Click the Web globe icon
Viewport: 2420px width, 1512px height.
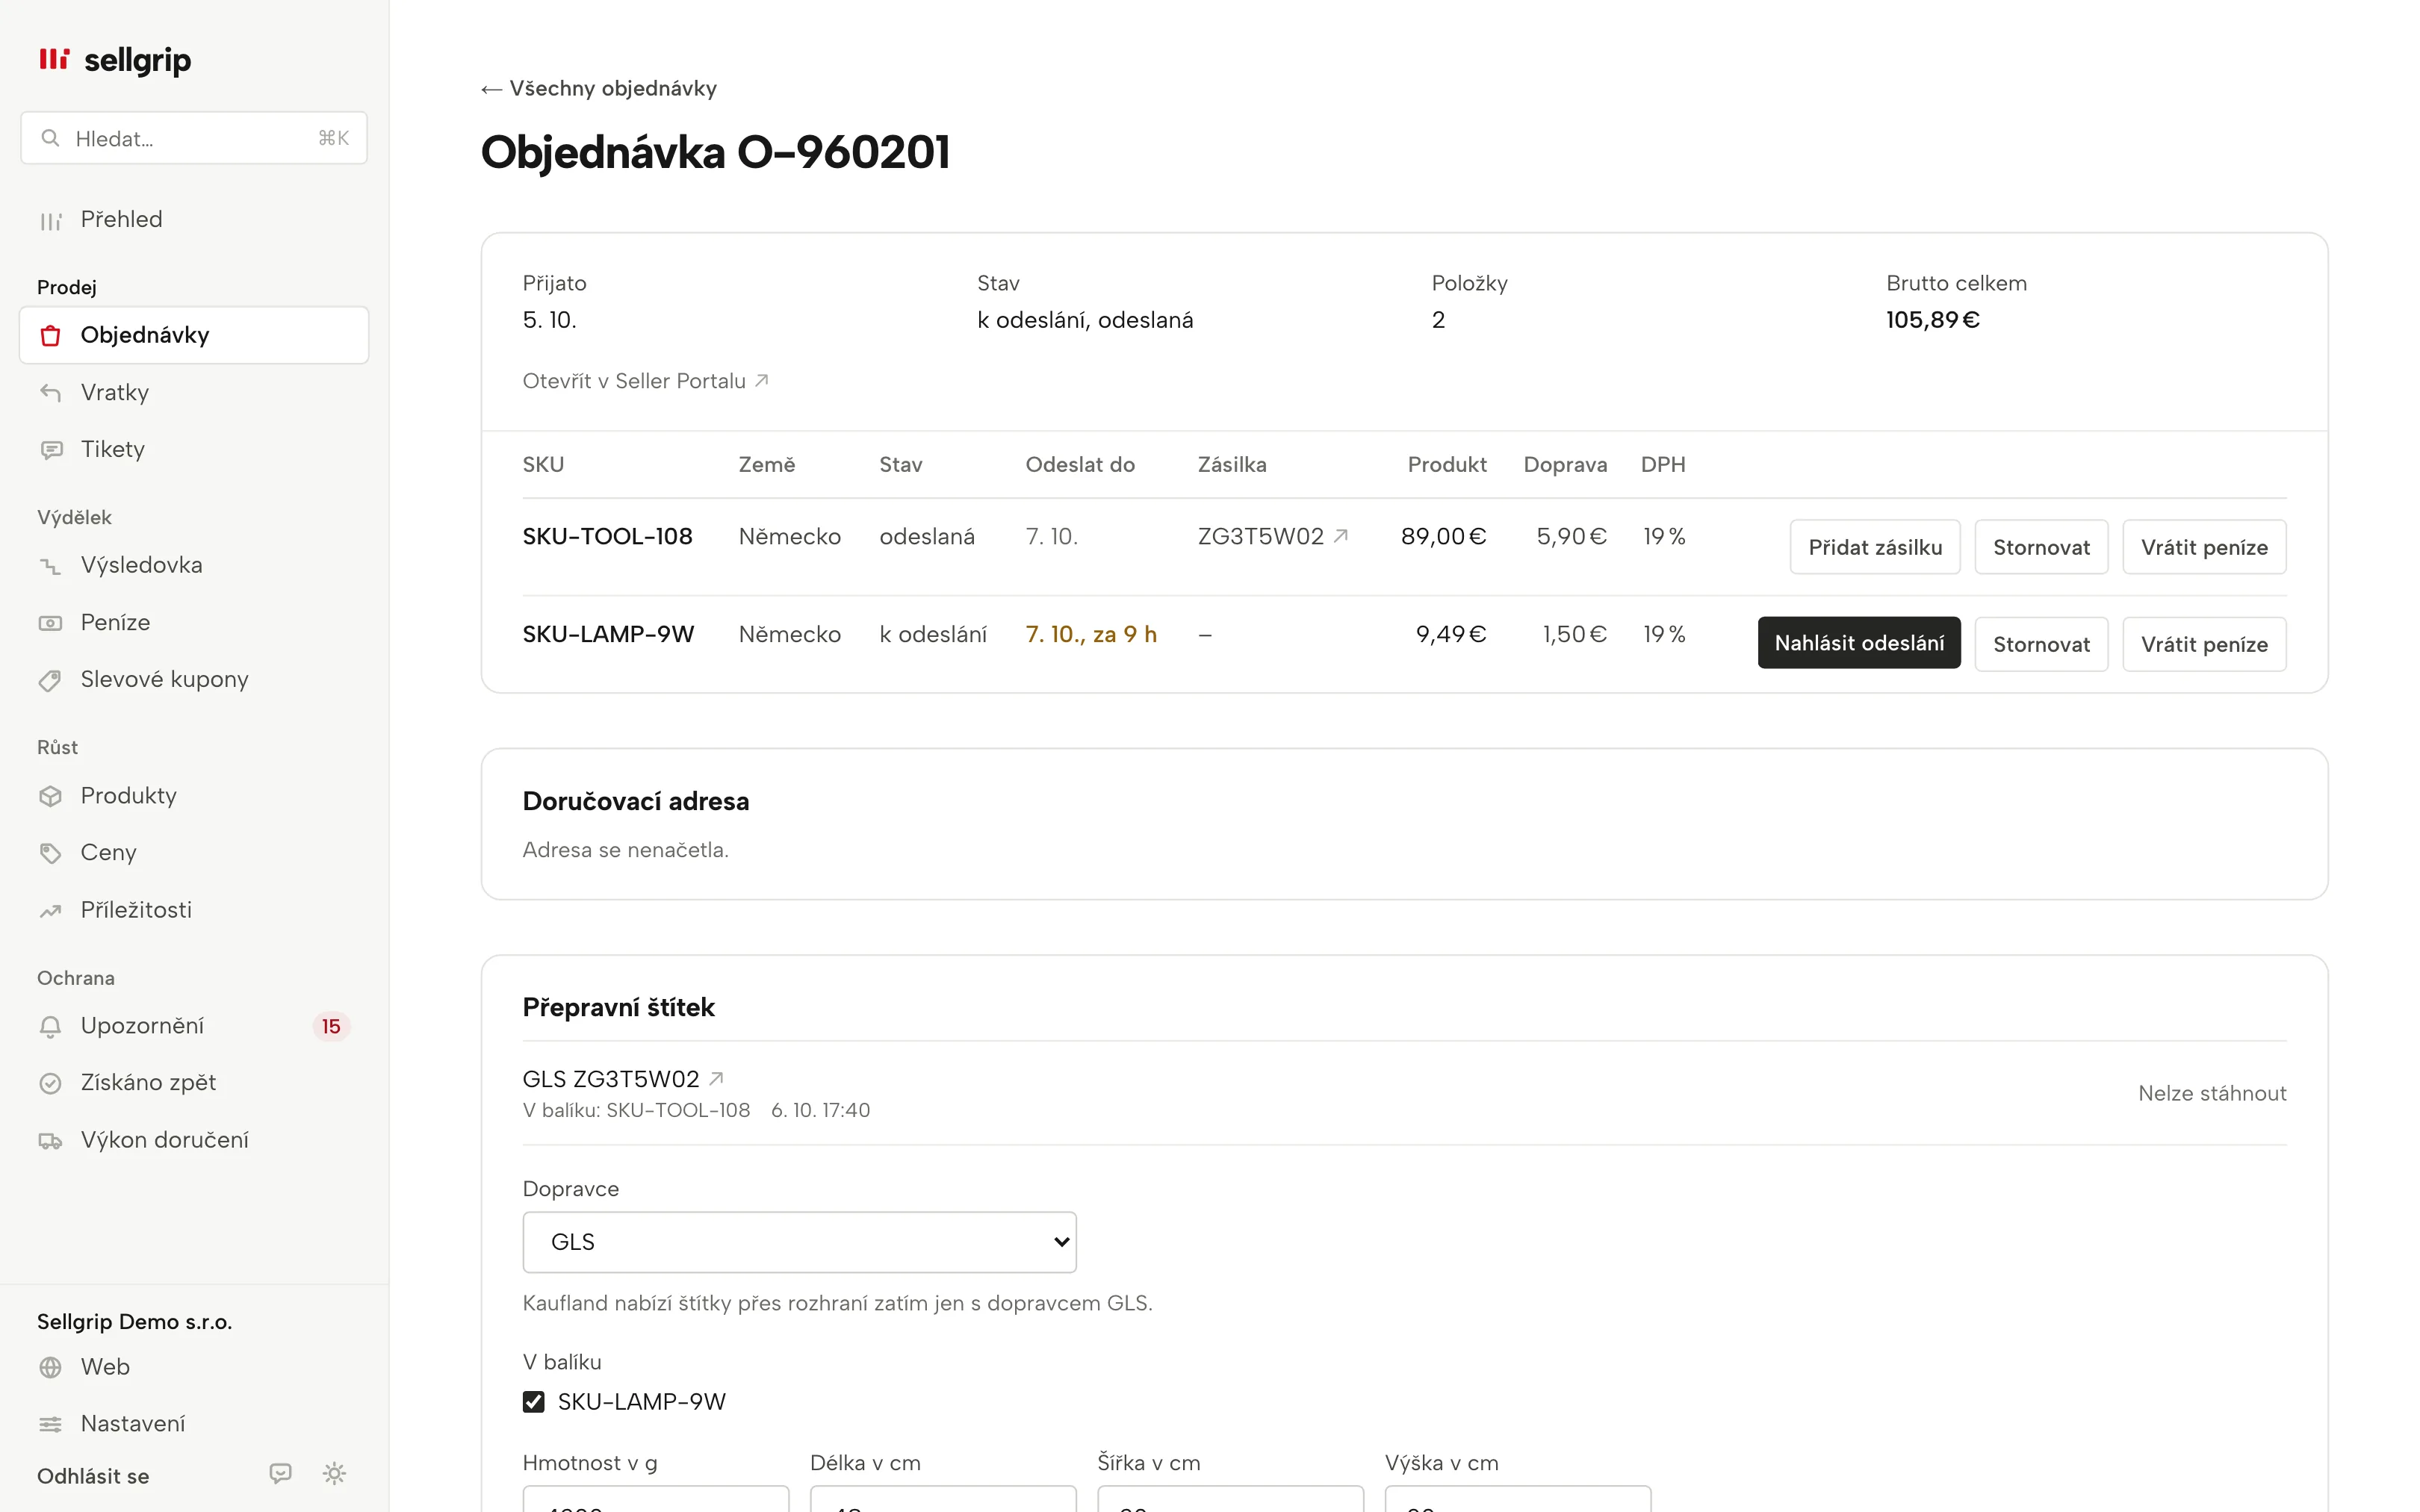[x=50, y=1367]
